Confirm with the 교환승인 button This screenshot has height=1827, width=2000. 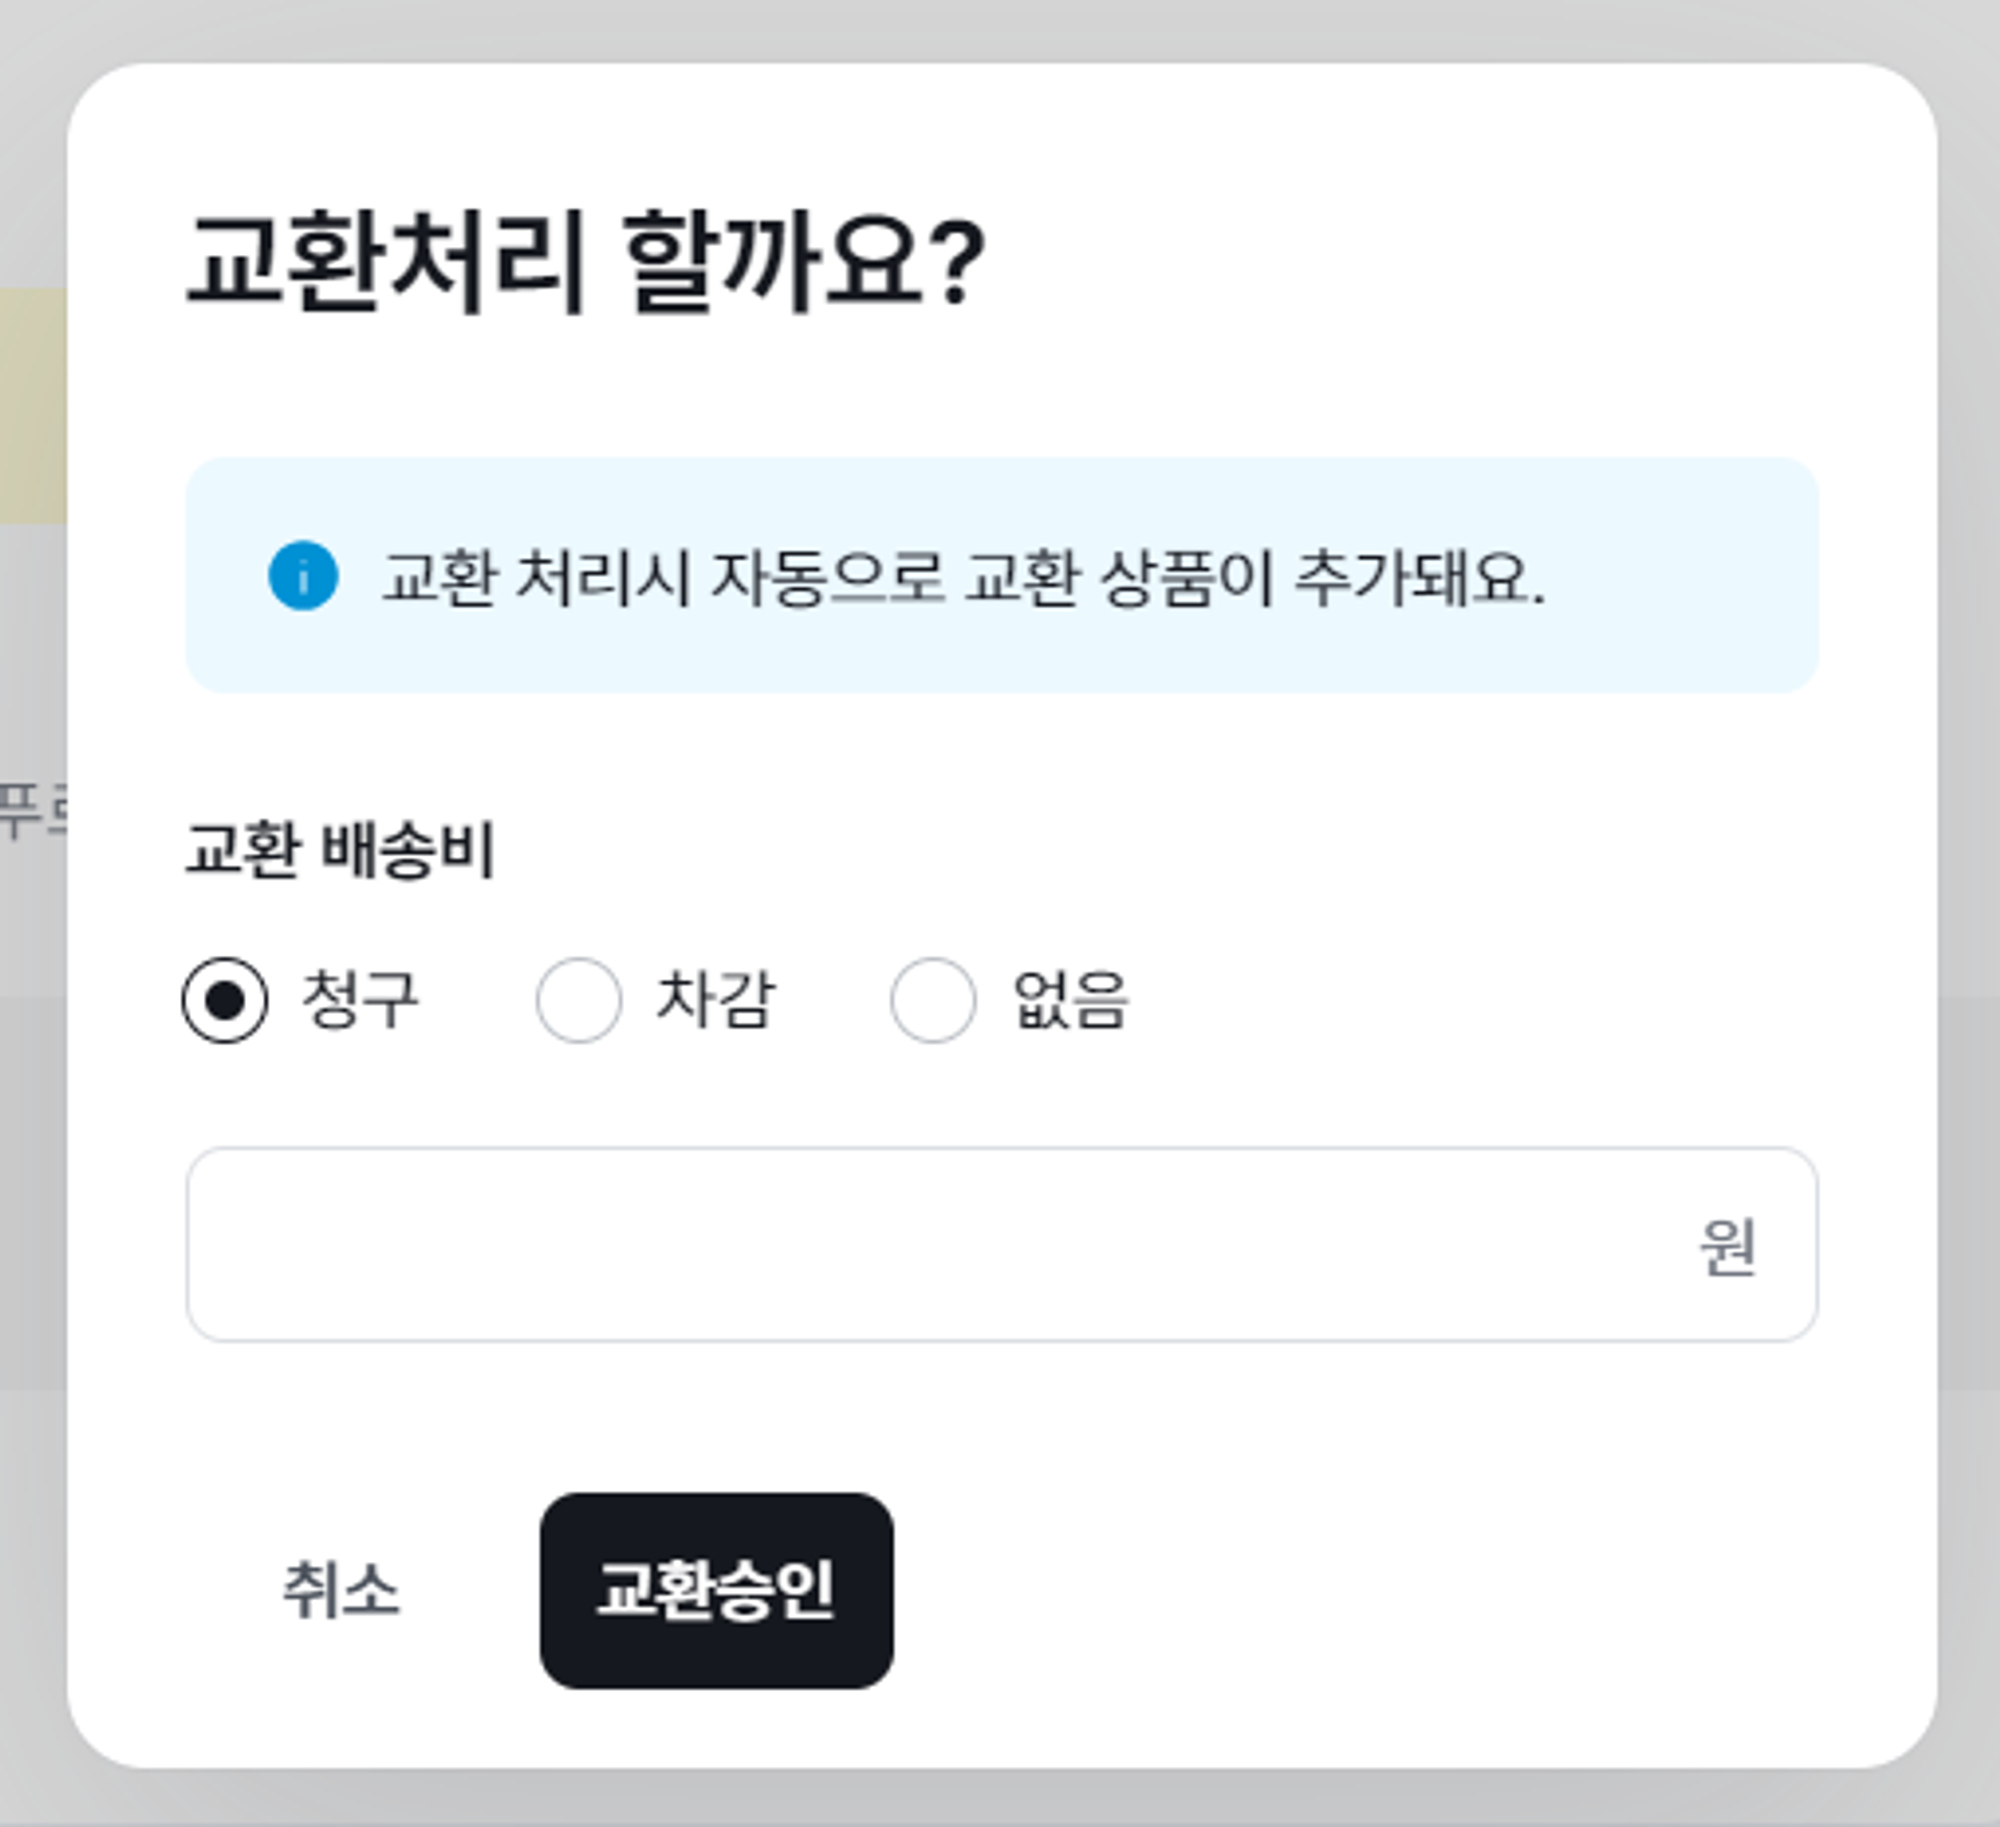[x=716, y=1590]
